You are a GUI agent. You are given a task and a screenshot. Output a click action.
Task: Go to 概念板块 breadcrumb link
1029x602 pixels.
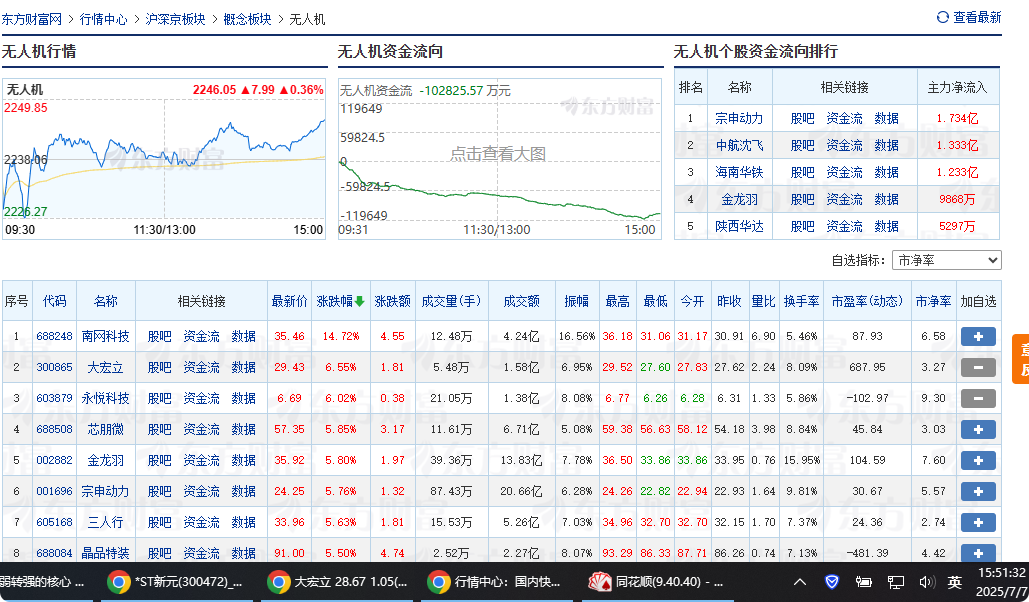247,19
